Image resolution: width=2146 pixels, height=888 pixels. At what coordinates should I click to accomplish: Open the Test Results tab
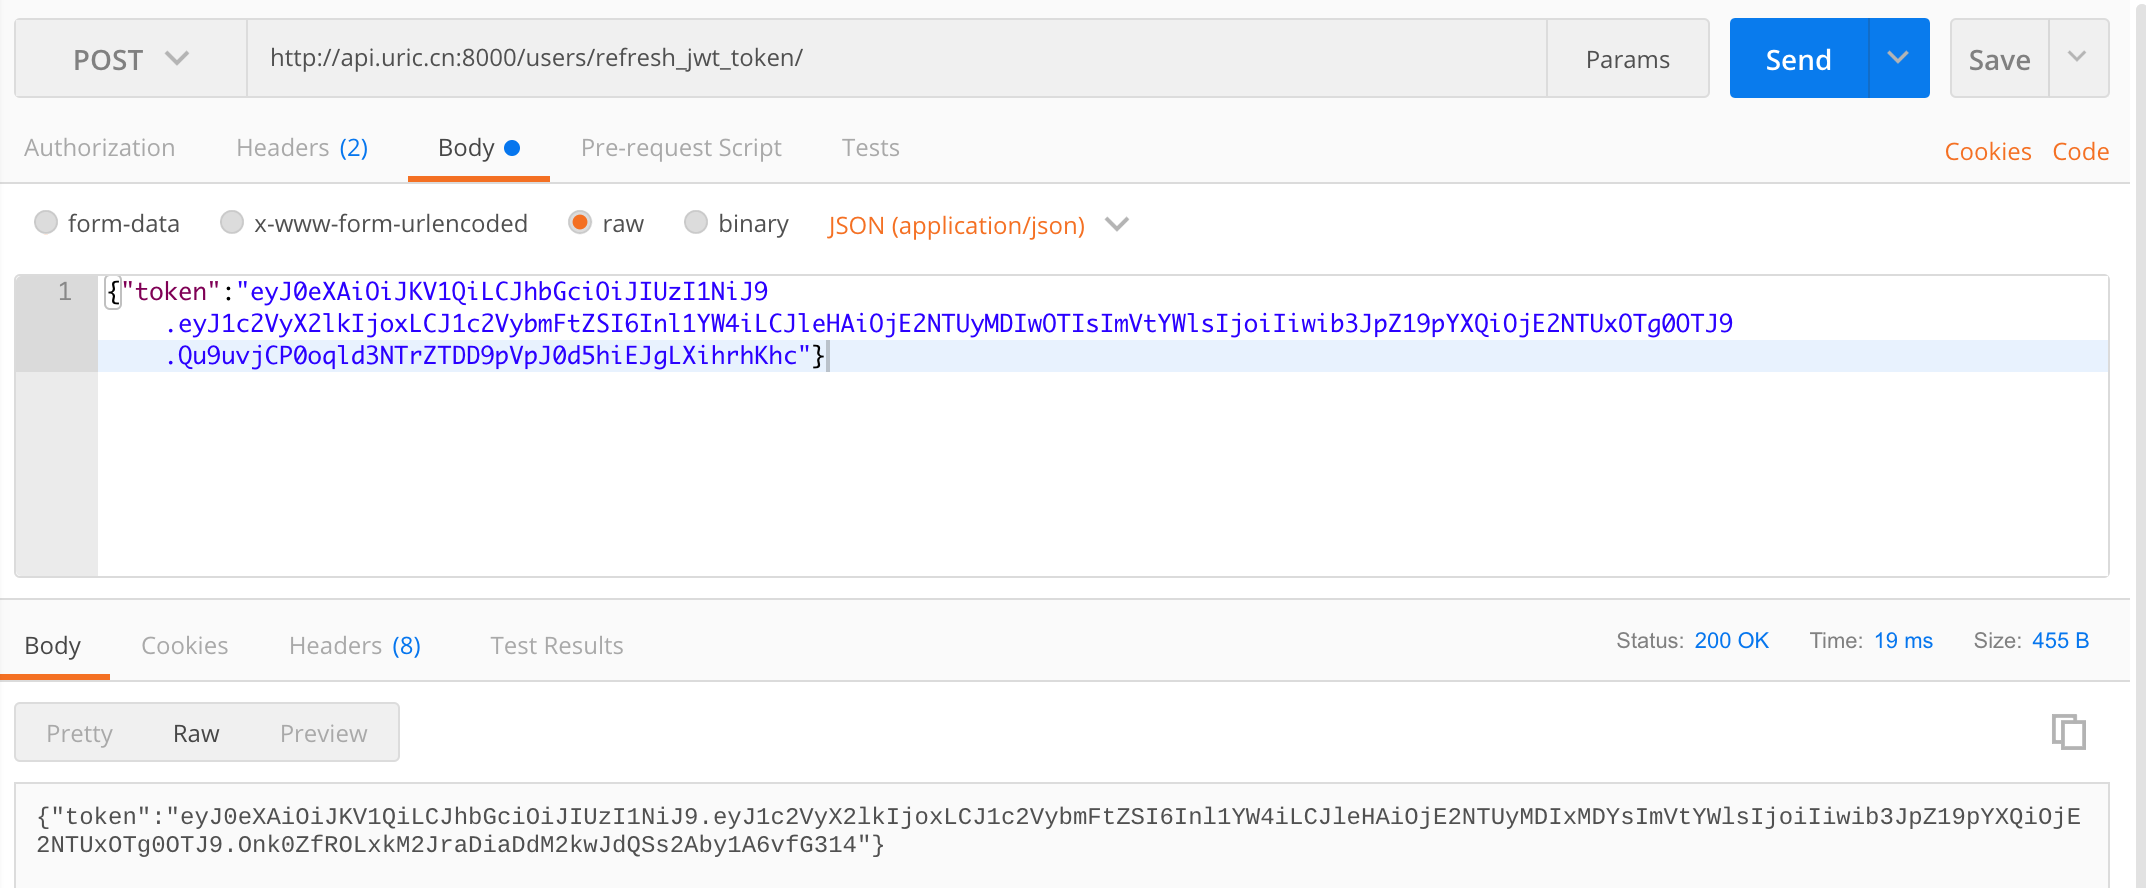557,646
